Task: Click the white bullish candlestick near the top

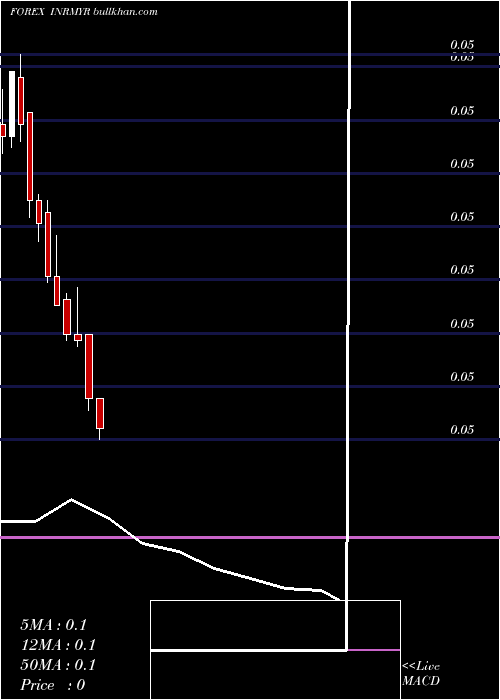Action: [12, 104]
